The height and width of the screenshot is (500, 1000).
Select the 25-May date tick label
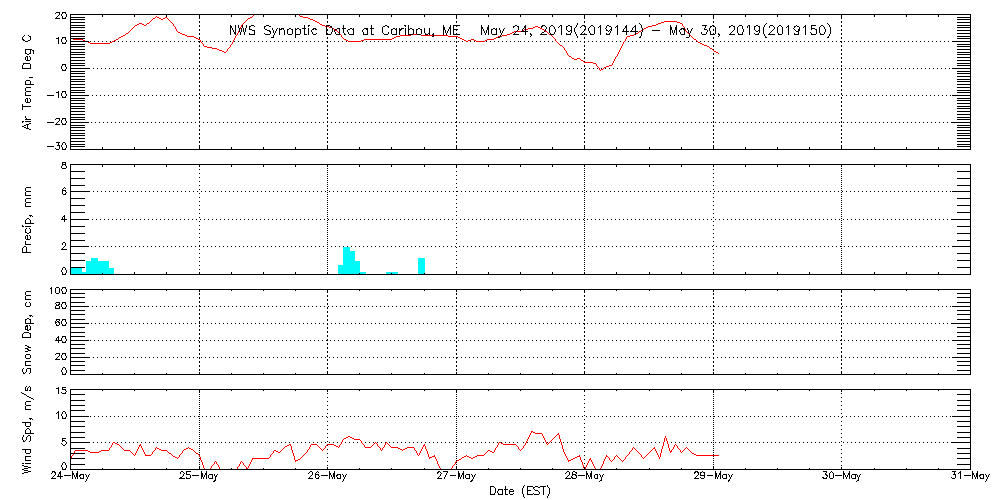[199, 476]
